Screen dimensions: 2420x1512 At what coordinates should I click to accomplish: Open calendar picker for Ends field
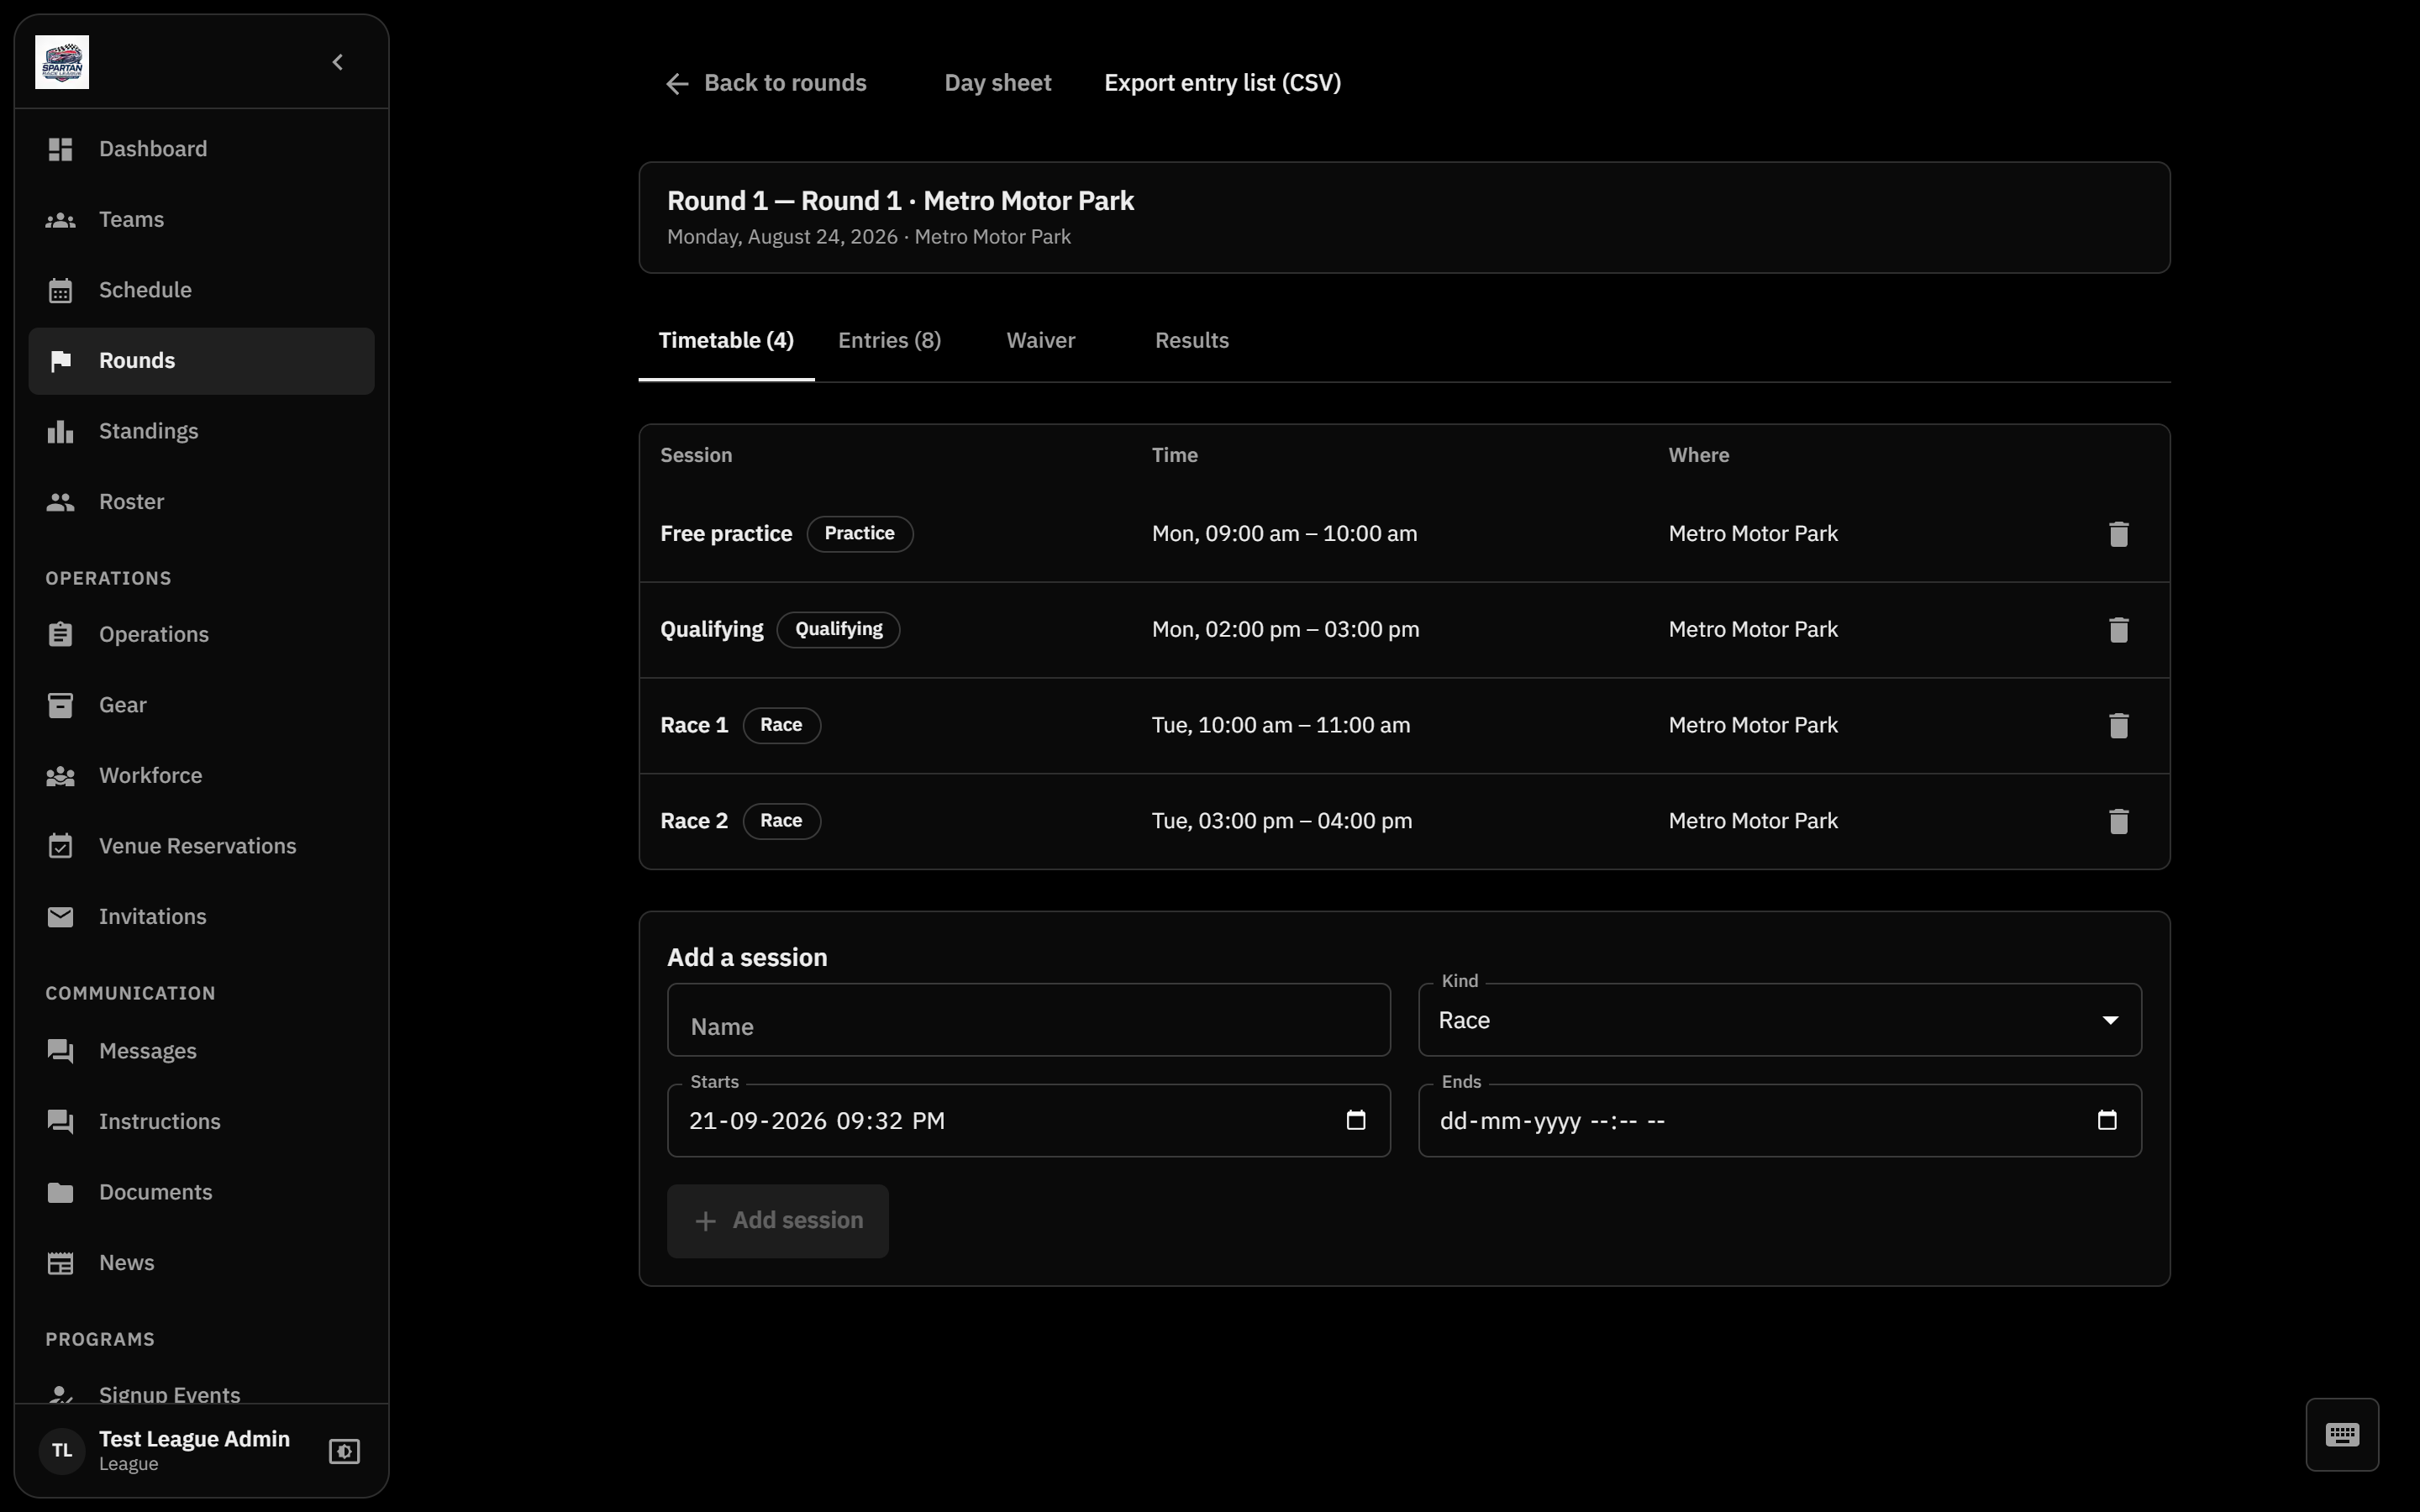click(2106, 1120)
